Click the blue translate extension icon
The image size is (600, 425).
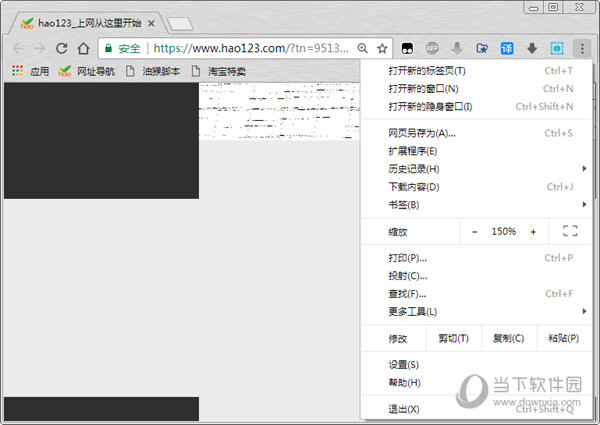coord(507,48)
